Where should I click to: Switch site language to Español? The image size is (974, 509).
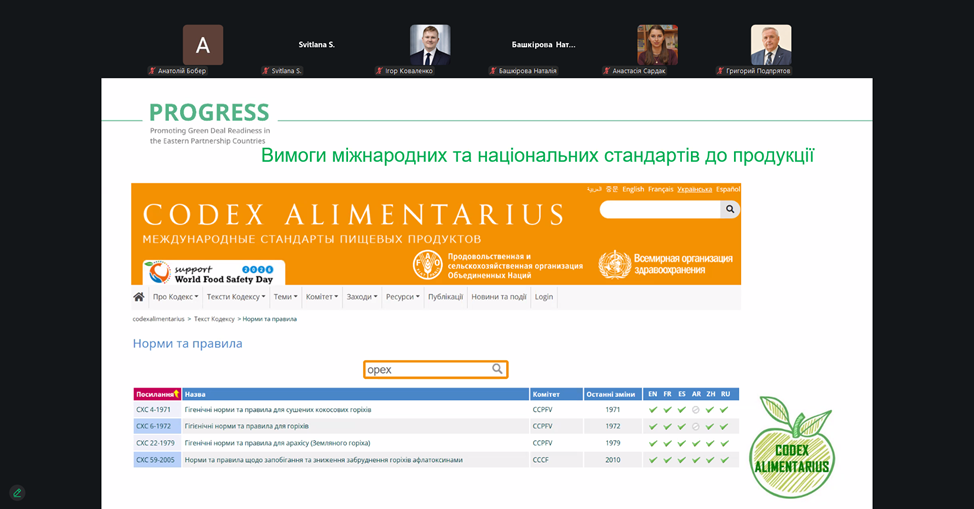728,190
